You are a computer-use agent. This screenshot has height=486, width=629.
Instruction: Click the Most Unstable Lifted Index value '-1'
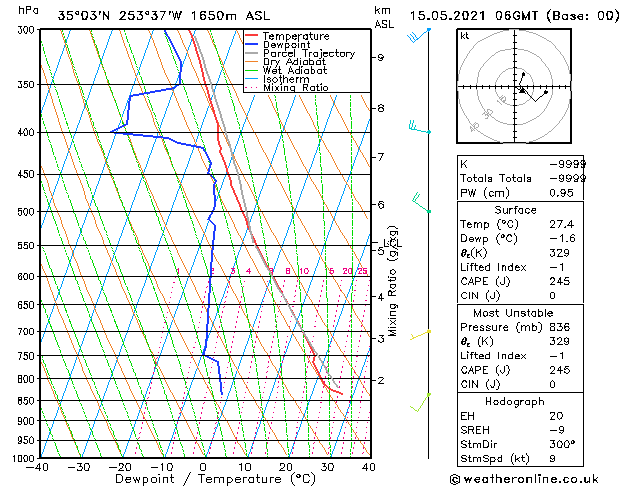pyautogui.click(x=557, y=356)
